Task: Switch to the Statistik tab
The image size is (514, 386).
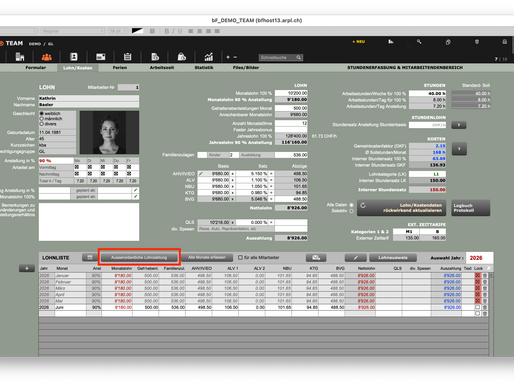Action: [x=204, y=68]
